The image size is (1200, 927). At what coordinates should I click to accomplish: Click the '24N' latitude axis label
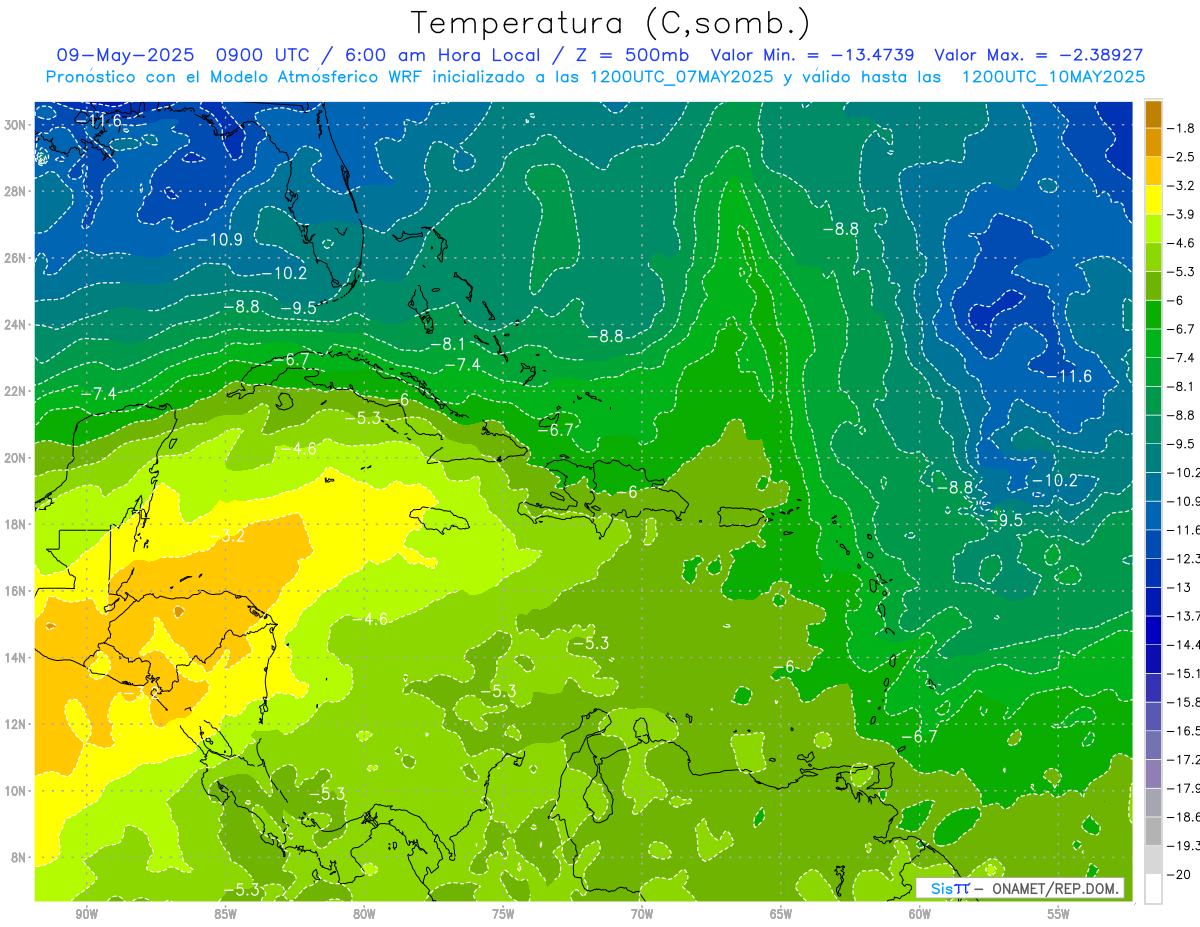[x=15, y=325]
